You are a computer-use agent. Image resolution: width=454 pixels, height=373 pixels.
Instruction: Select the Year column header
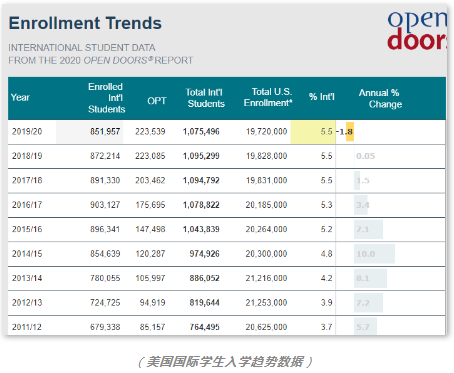20,97
